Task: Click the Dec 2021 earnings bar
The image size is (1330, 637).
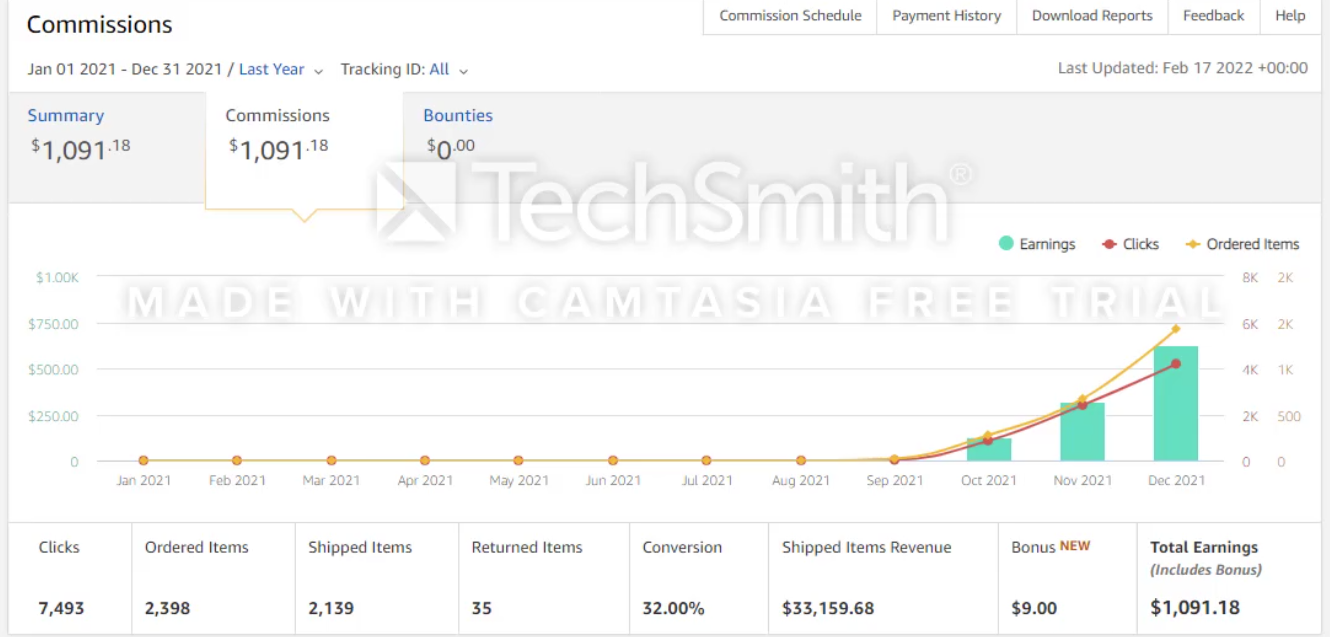Action: [1175, 404]
